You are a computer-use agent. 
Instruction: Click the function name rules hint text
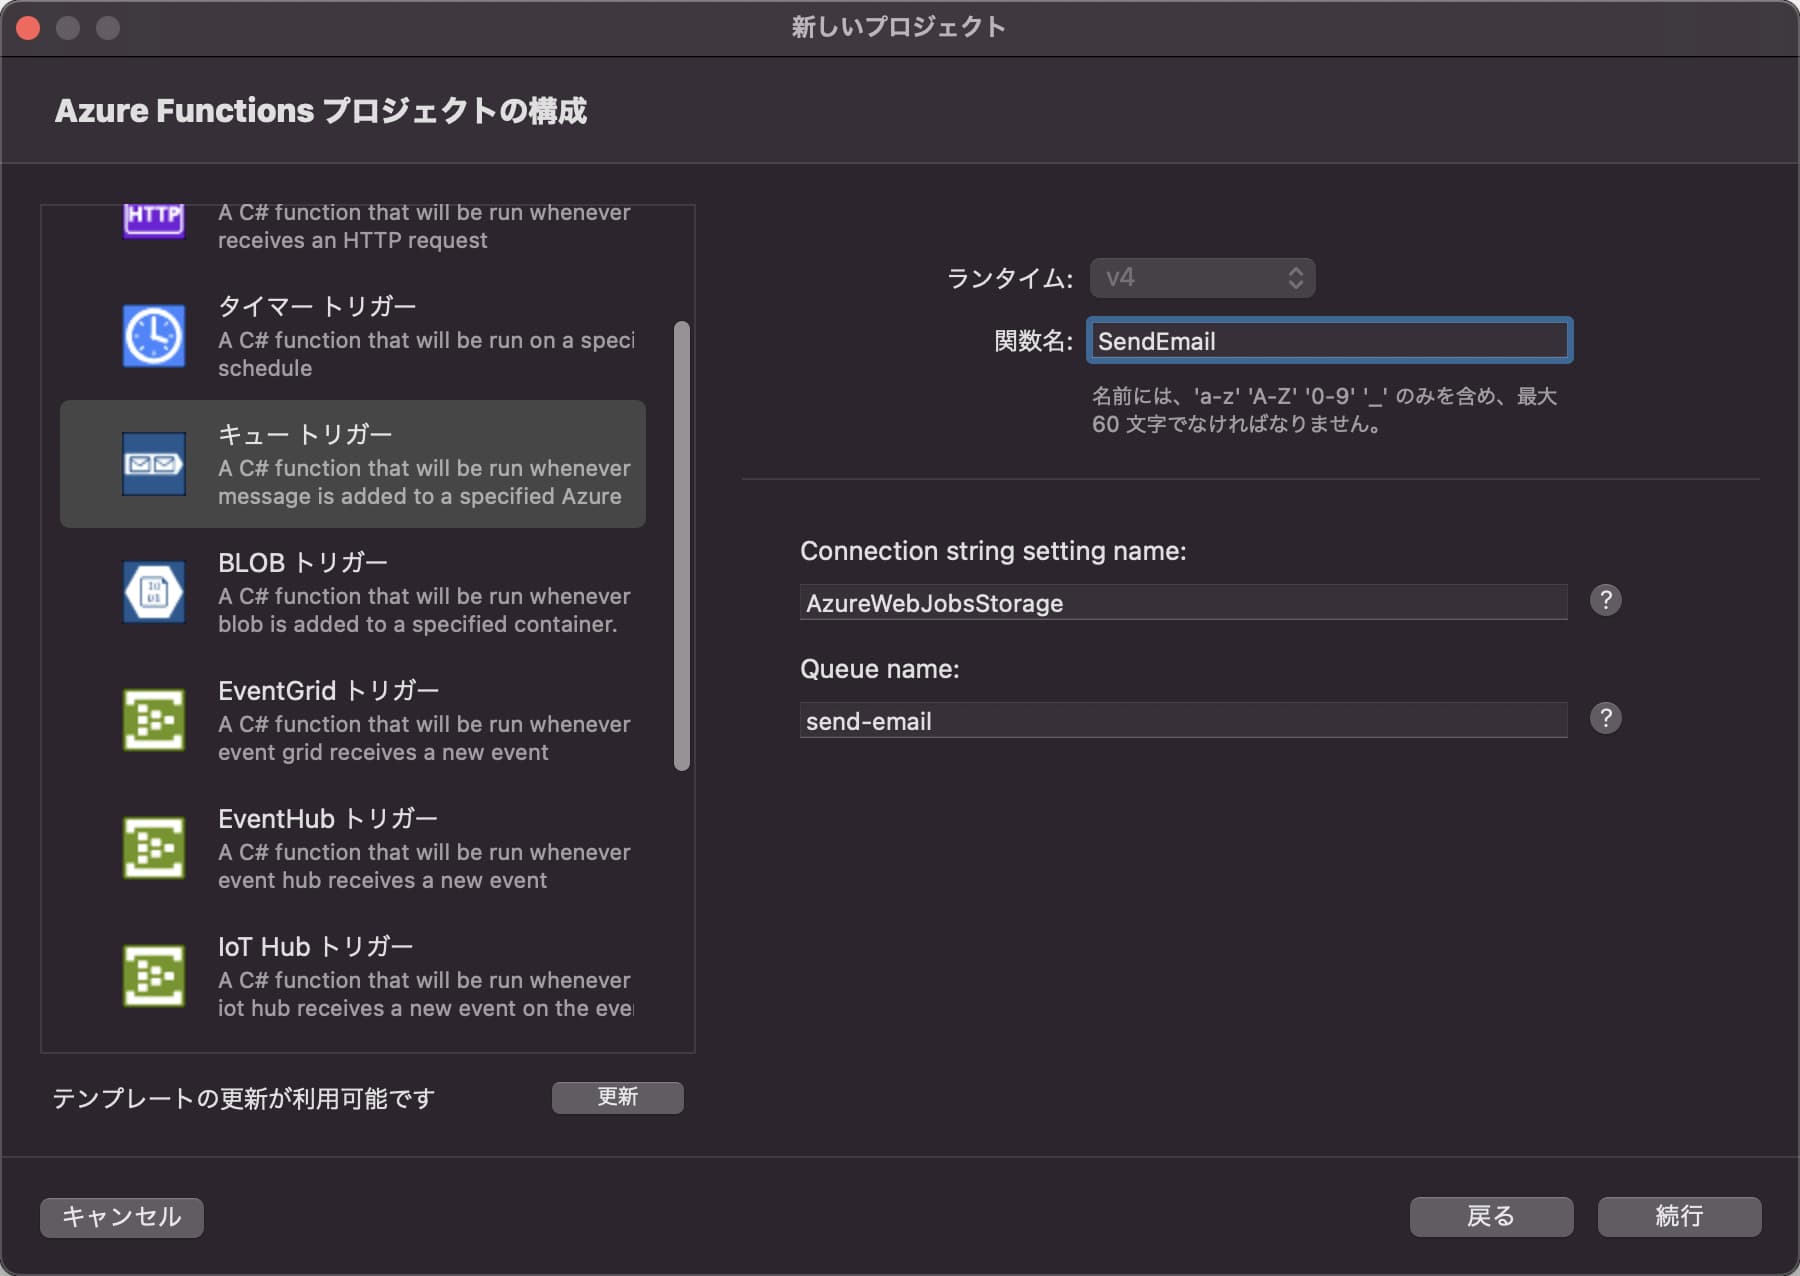tap(1325, 410)
